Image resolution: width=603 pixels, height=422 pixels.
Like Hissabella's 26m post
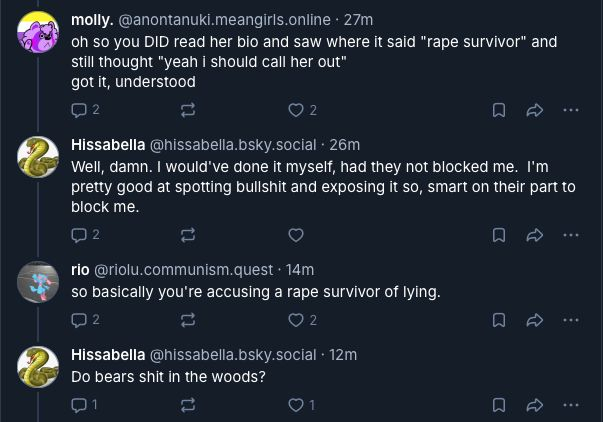coord(296,235)
